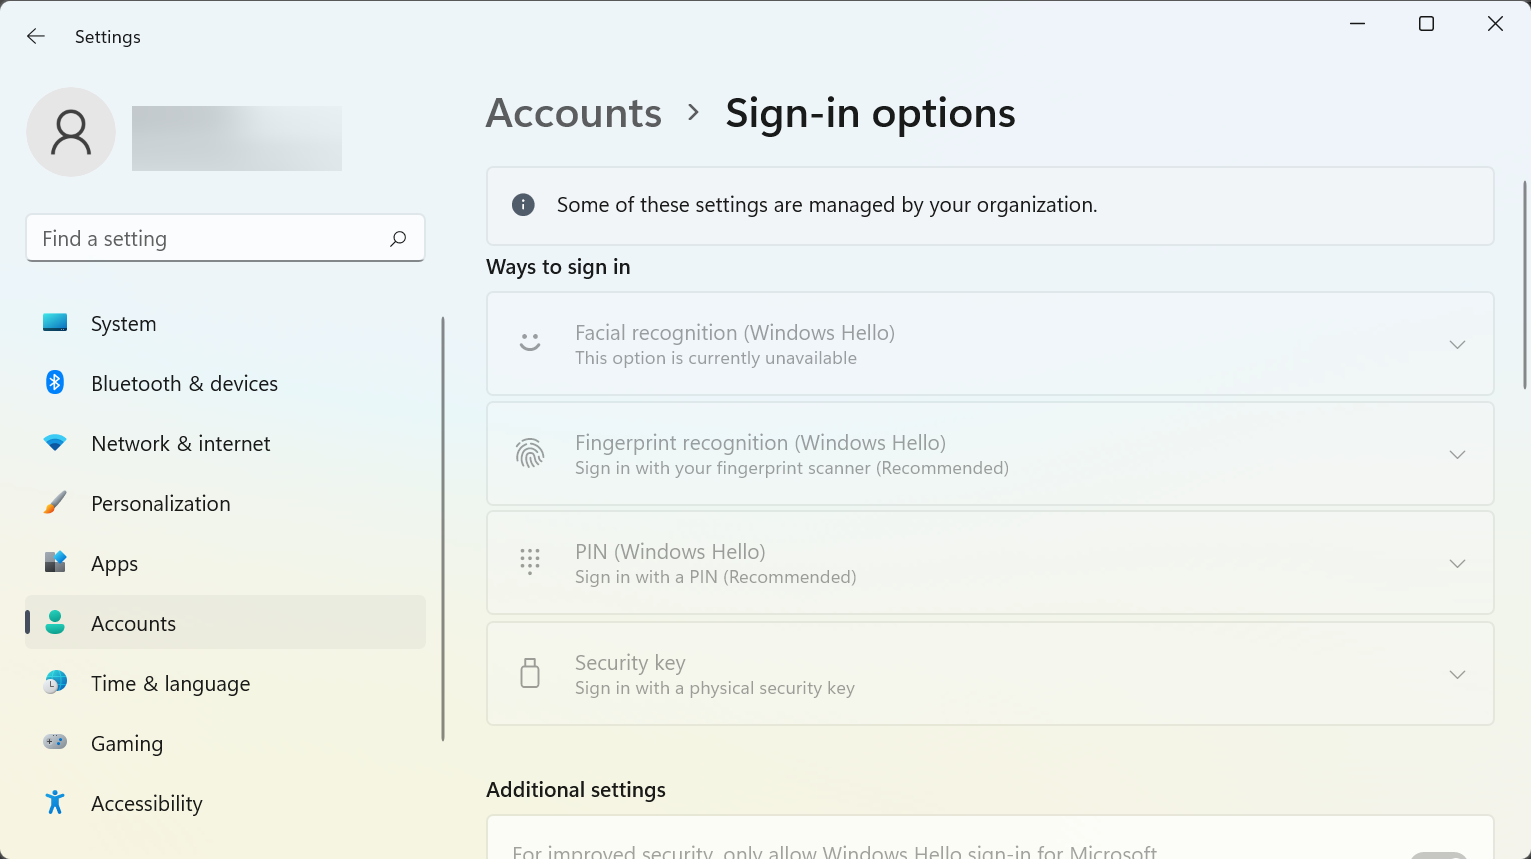Click the "Additional settings" heading
This screenshot has width=1531, height=859.
(x=576, y=790)
